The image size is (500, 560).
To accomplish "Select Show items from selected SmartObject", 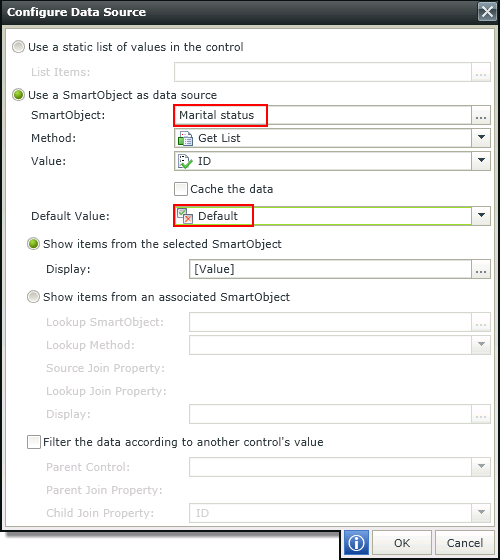I will [33, 244].
